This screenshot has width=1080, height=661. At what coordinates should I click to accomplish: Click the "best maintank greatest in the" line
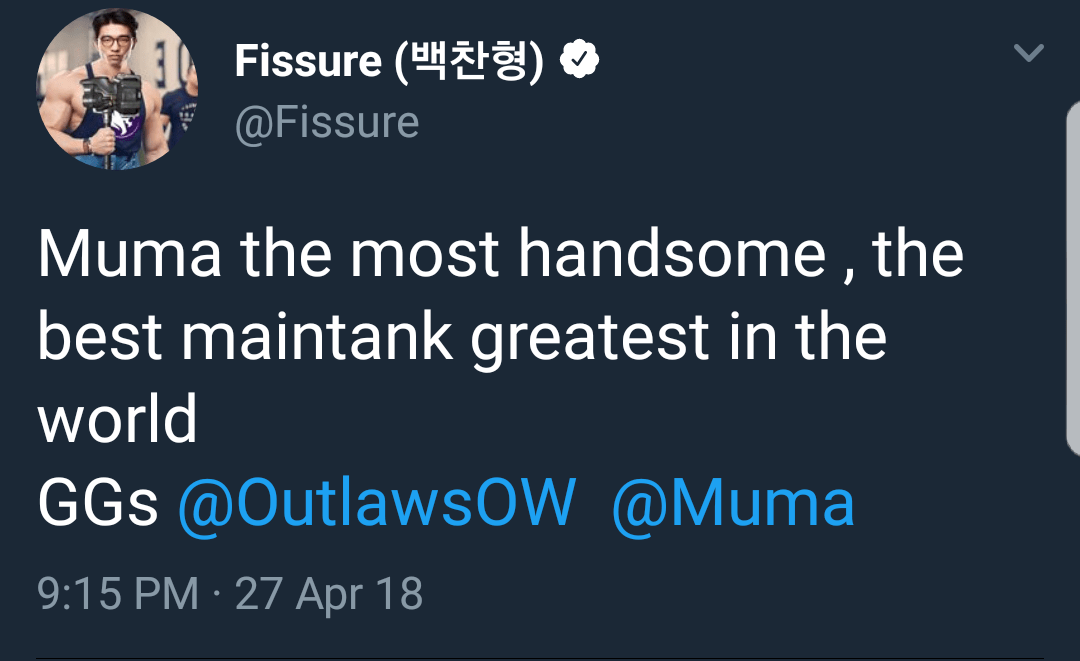tap(462, 337)
